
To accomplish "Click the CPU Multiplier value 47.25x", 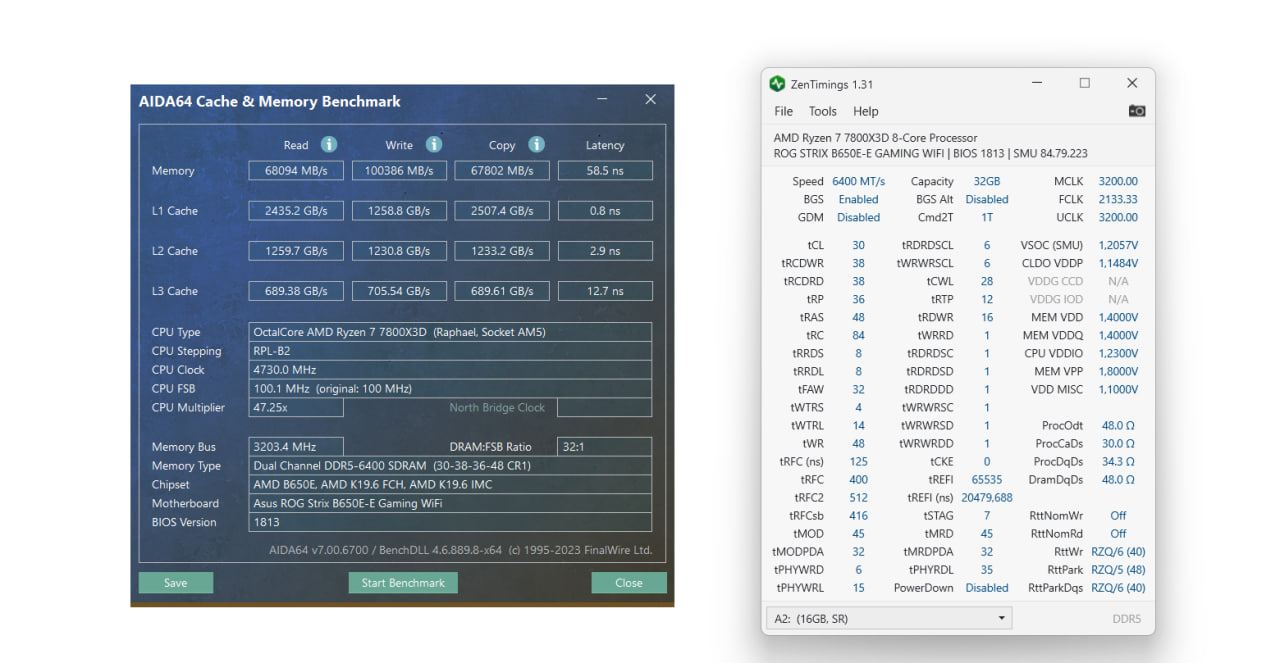I will [296, 408].
